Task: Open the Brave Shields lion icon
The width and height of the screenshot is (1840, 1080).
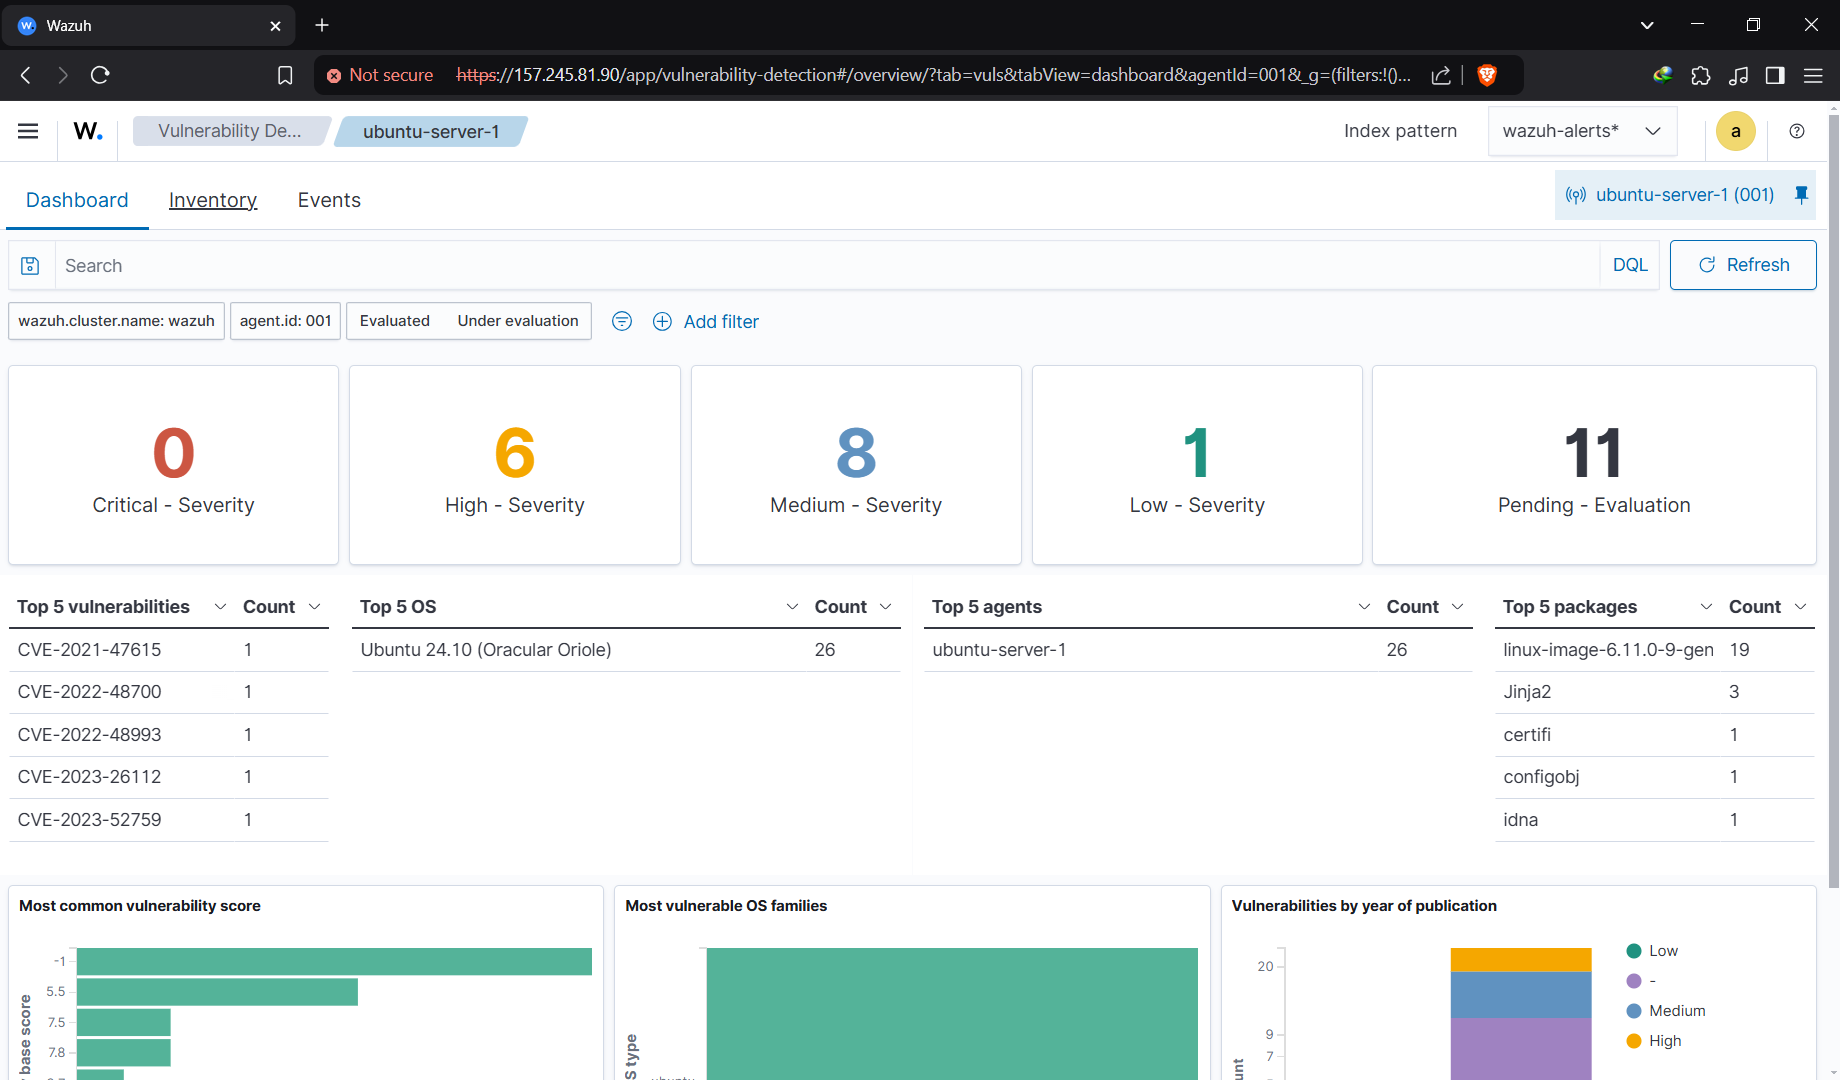Action: pyautogui.click(x=1487, y=75)
